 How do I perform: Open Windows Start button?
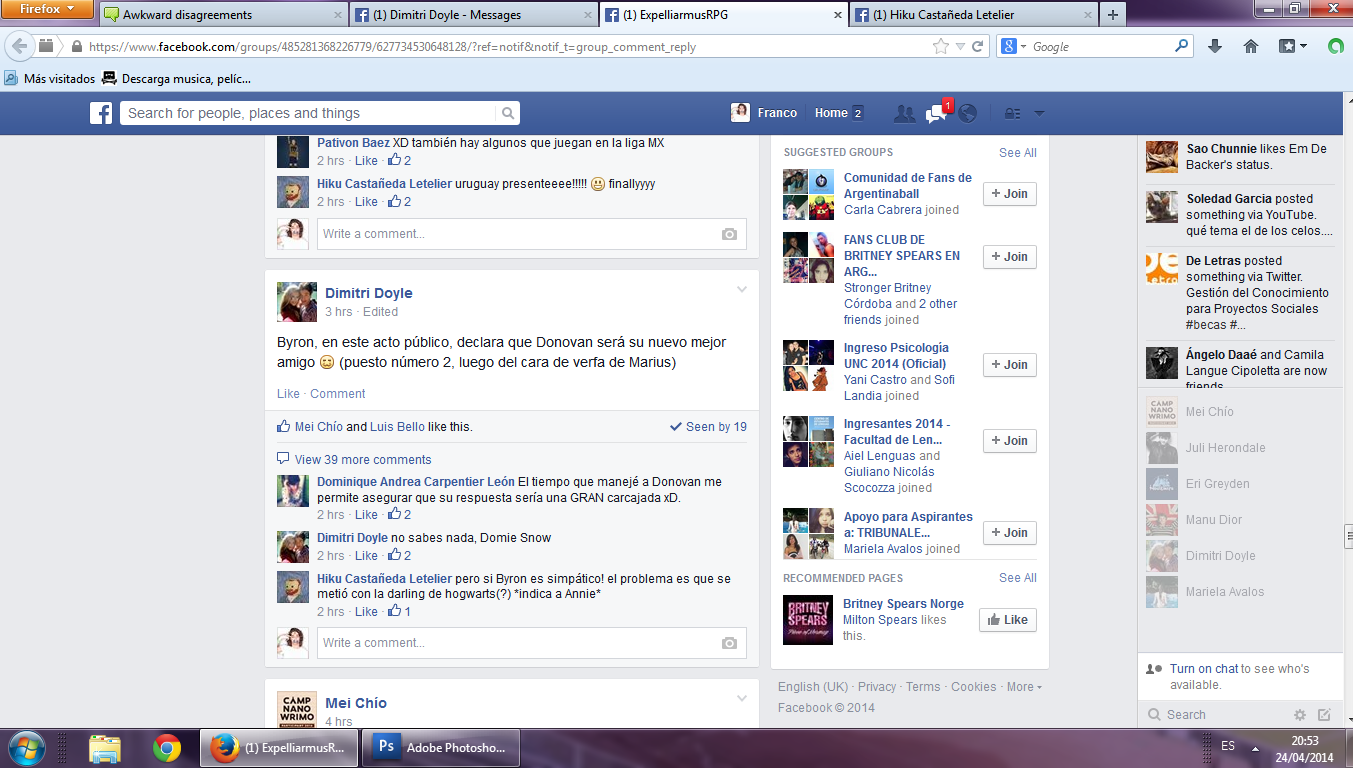click(x=27, y=747)
